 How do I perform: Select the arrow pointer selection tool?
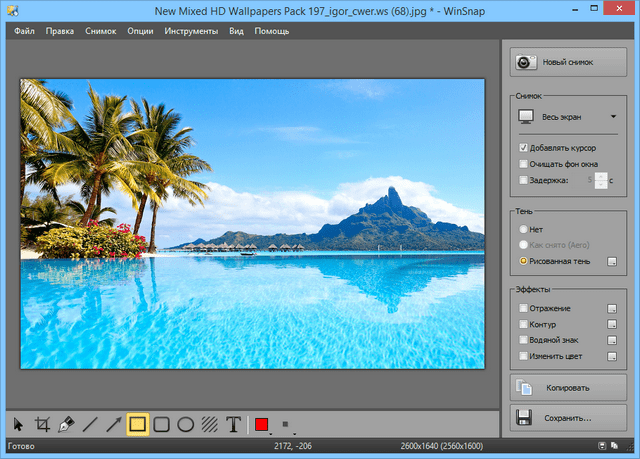point(18,424)
